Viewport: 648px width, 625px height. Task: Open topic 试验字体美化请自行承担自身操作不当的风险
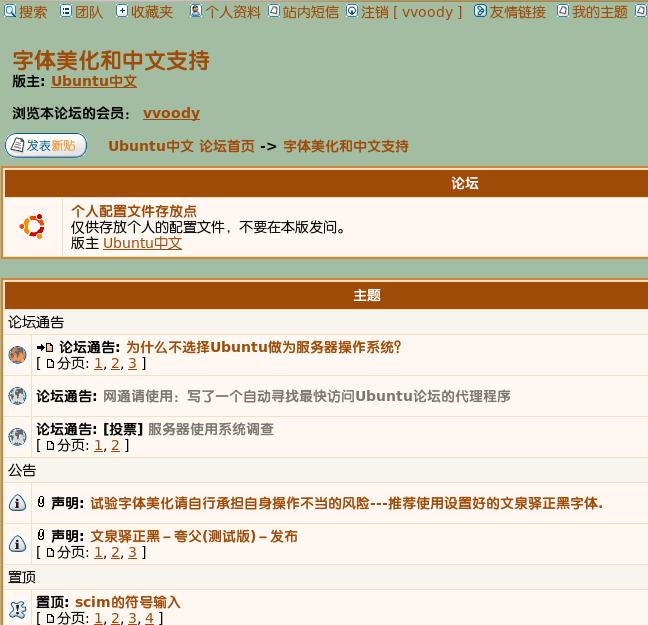click(x=347, y=503)
